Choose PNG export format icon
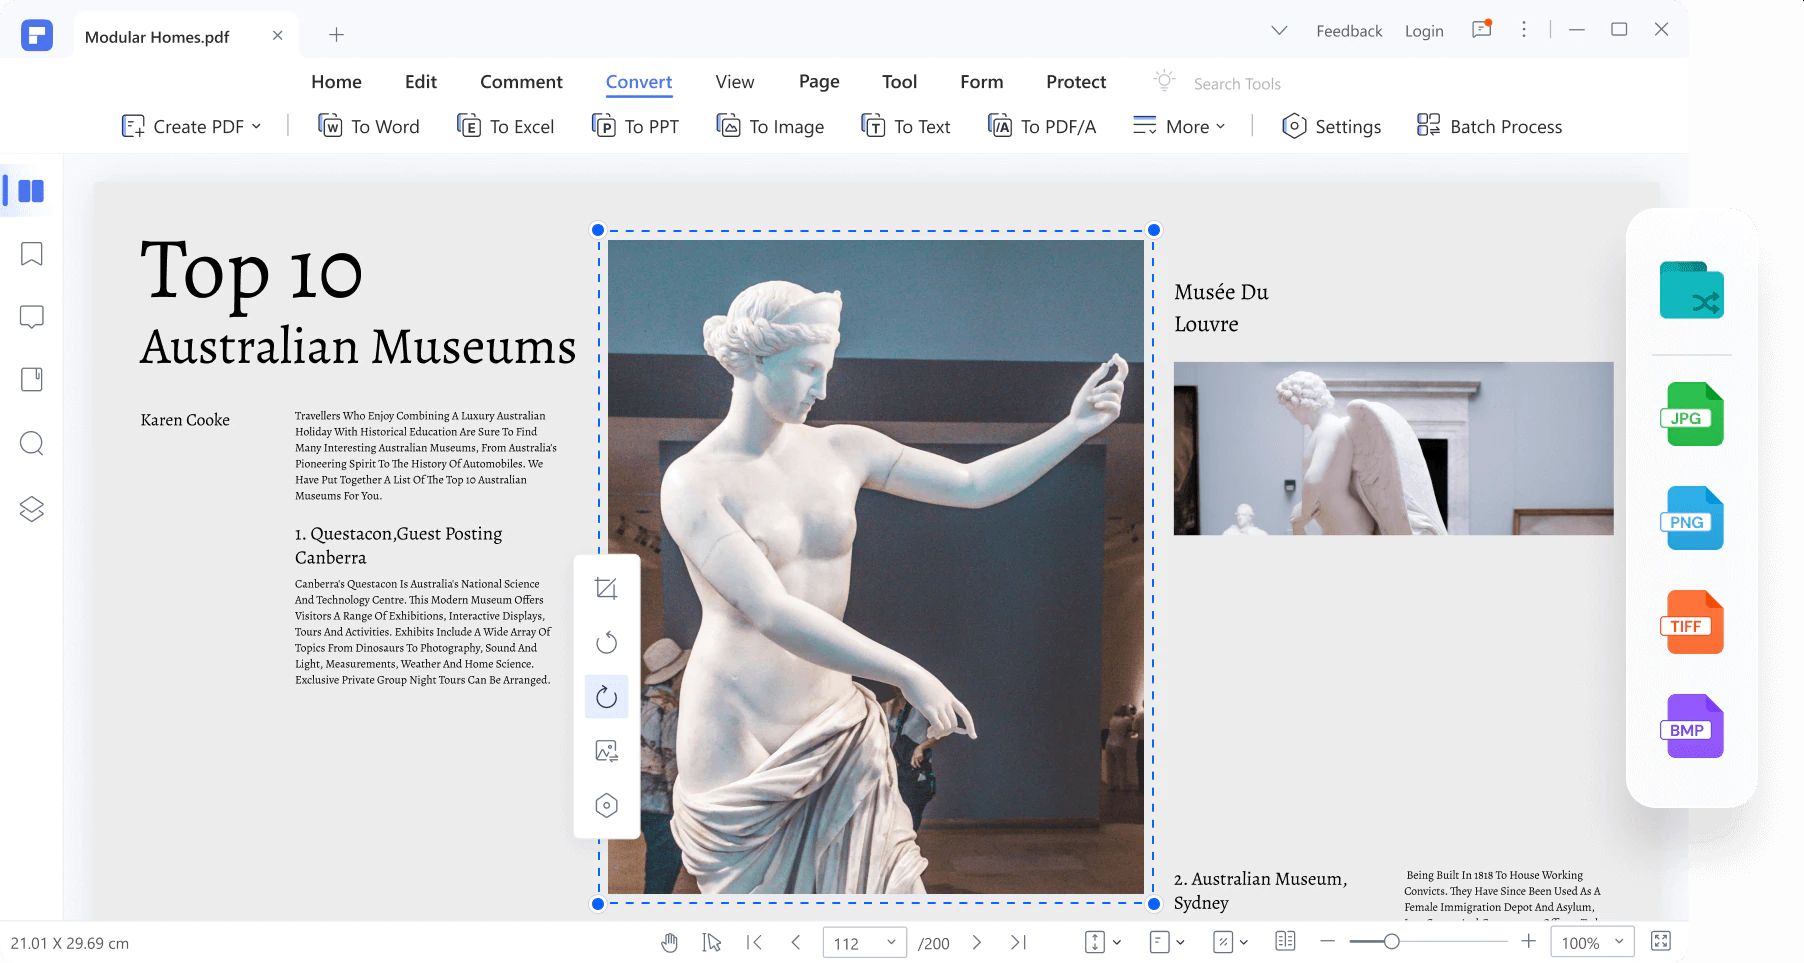The width and height of the screenshot is (1804, 963). tap(1692, 519)
